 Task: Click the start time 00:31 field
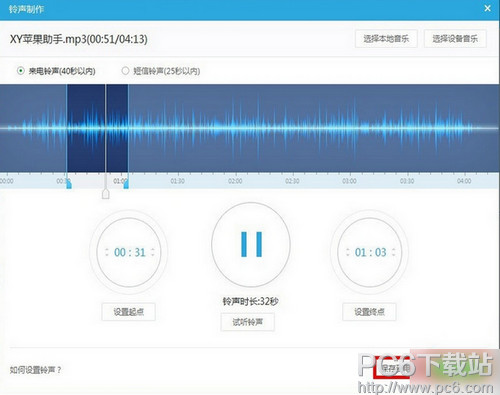tap(130, 252)
